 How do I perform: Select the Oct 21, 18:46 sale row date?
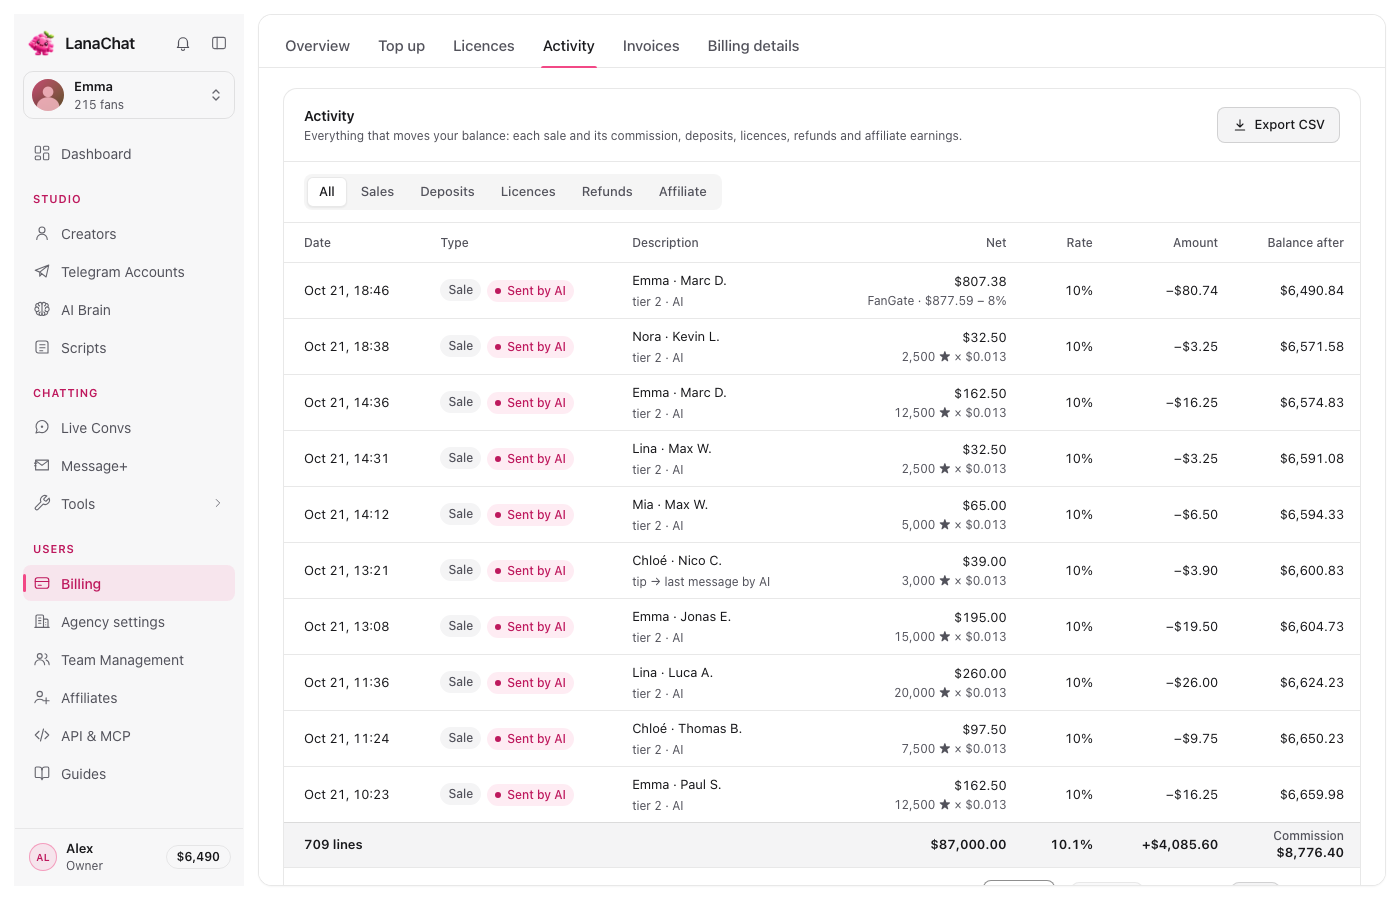347,291
